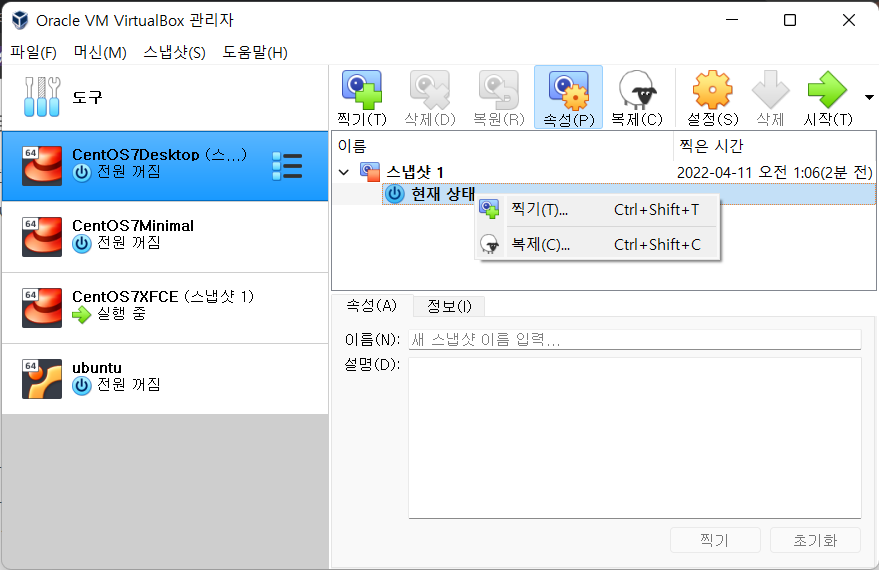The width and height of the screenshot is (879, 570).
Task: Click the ubuntu OS icon
Action: [x=42, y=379]
